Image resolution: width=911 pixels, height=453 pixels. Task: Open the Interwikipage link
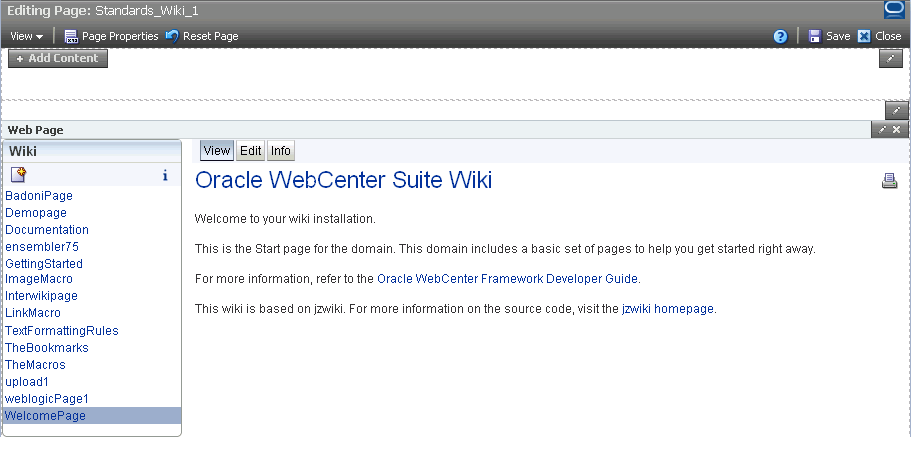(41, 296)
